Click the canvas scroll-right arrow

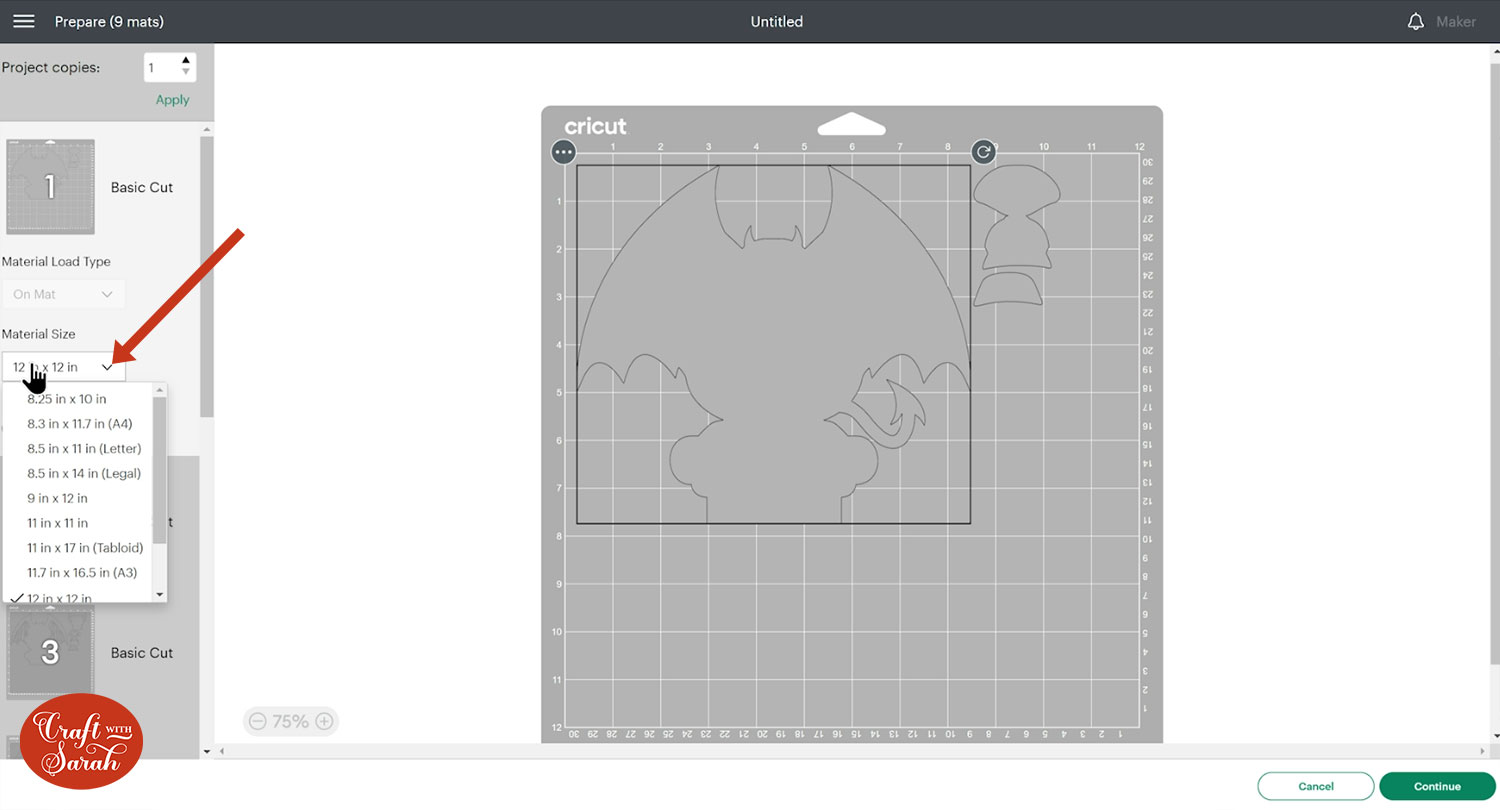coord(1484,751)
